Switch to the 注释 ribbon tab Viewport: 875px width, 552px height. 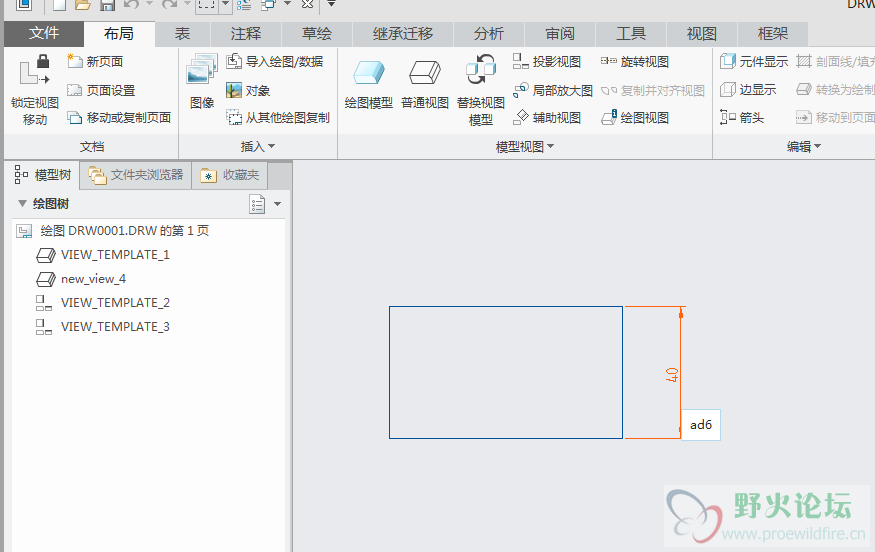click(x=245, y=34)
